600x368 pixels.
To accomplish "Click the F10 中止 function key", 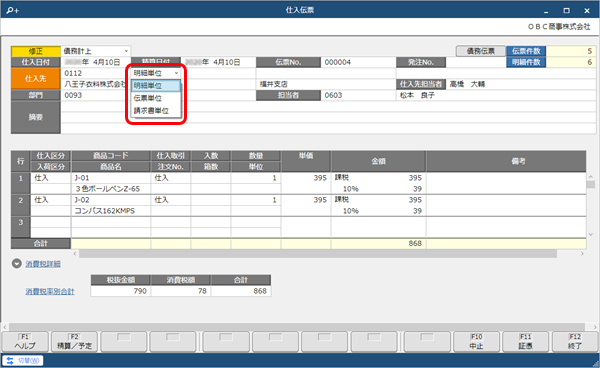I will (476, 341).
